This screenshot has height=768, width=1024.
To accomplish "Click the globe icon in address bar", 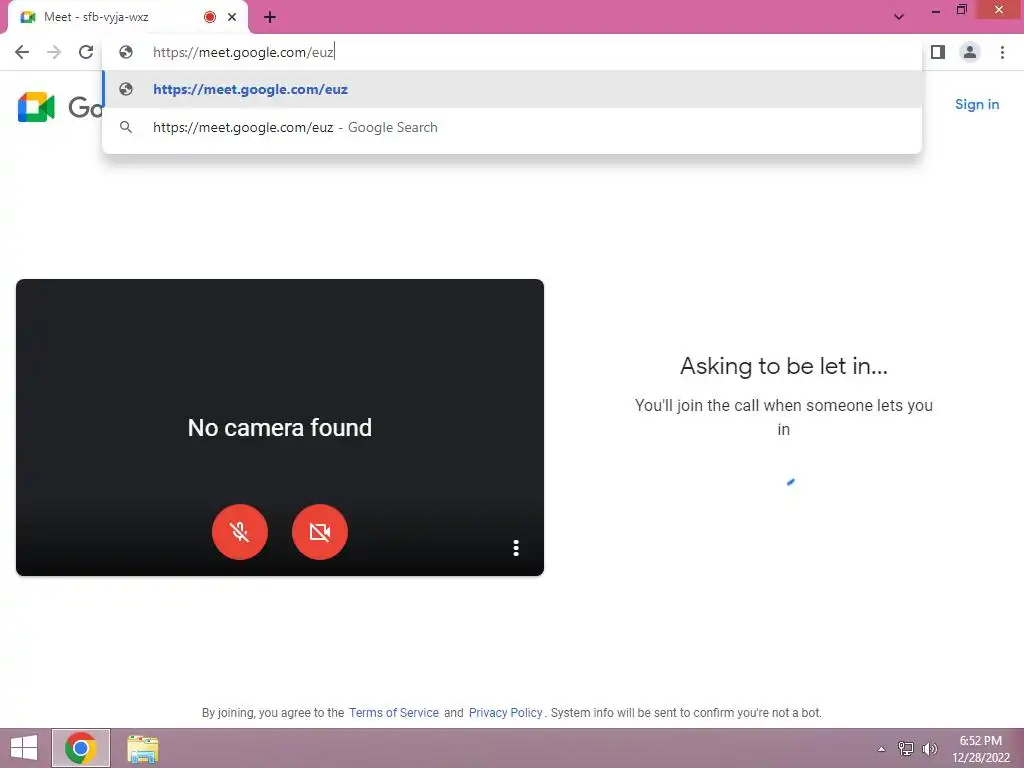I will click(x=126, y=52).
